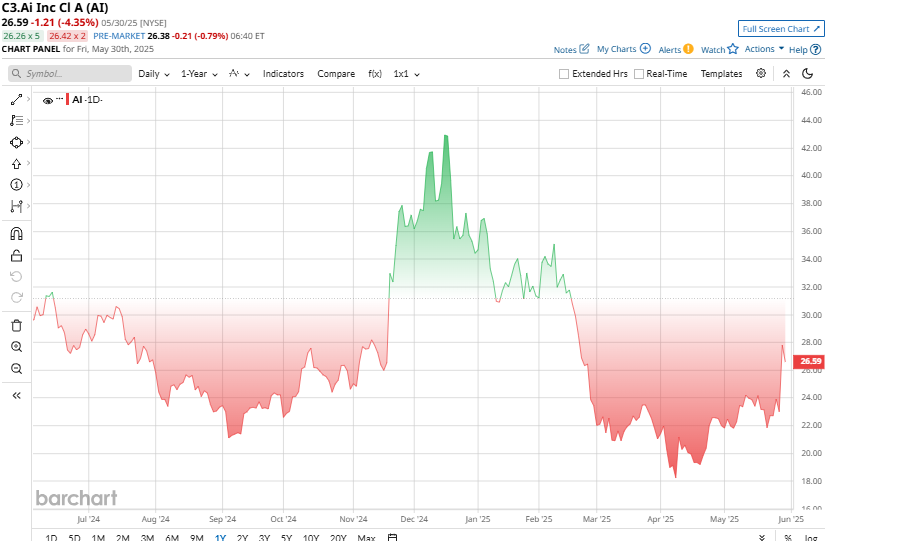906x541 pixels.
Task: Select the line drawing tool
Action: pyautogui.click(x=16, y=99)
